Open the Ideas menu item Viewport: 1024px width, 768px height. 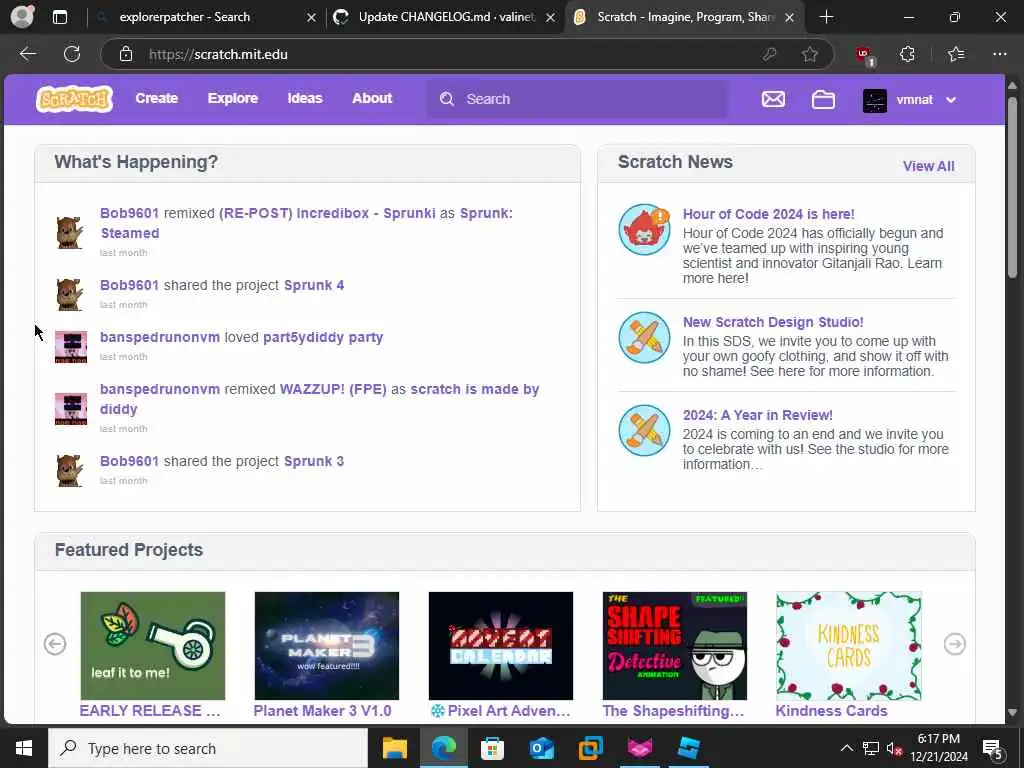tap(305, 99)
